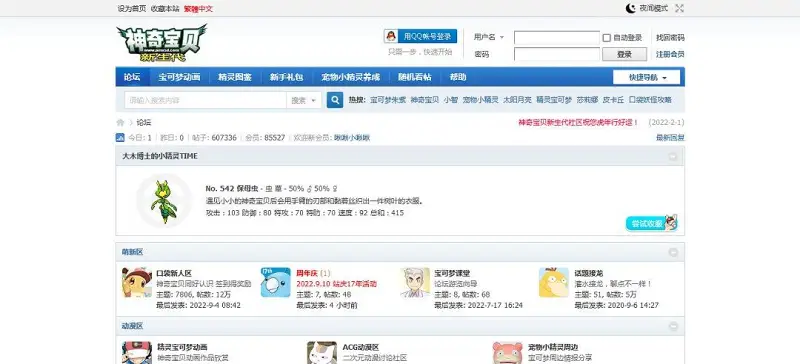Focus the search content input field
This screenshot has width=800, height=364.
pos(205,101)
